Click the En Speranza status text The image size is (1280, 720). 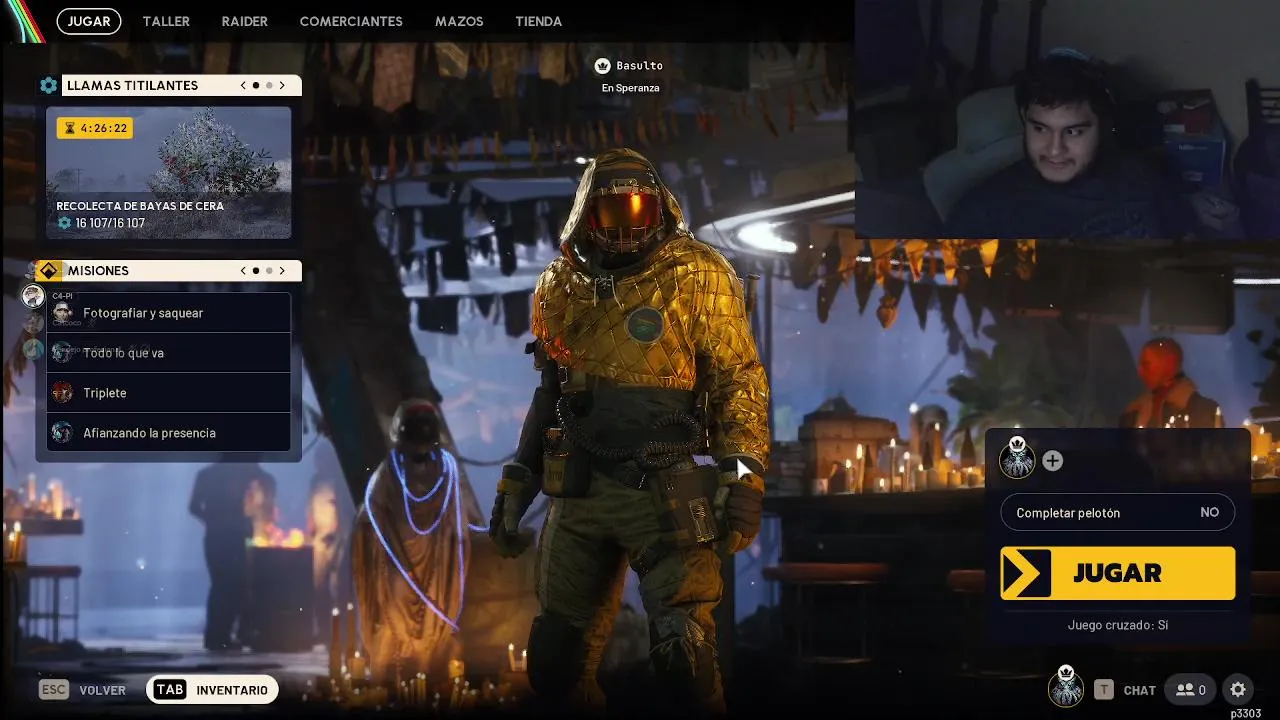(630, 88)
